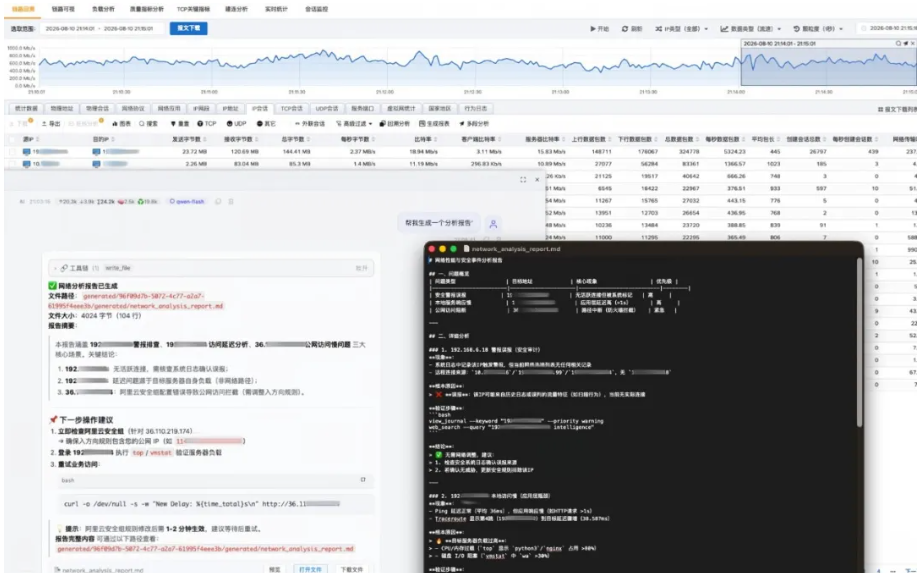Open the 会话监控 top tab
The width and height of the screenshot is (921, 573).
pos(317,9)
